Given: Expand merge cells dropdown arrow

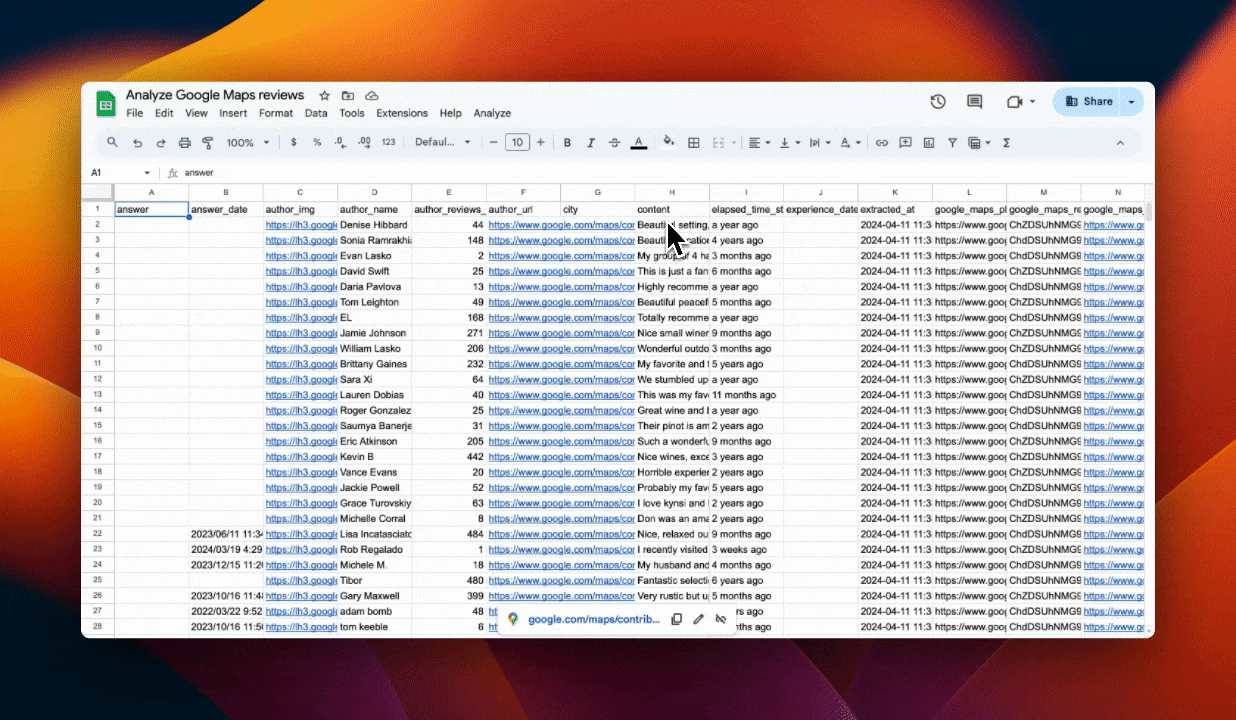Looking at the screenshot, I should [x=732, y=143].
